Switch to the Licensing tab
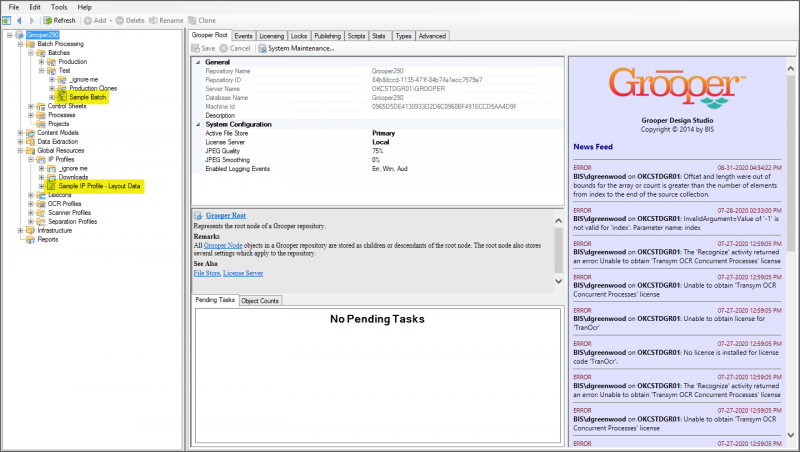 click(x=271, y=36)
